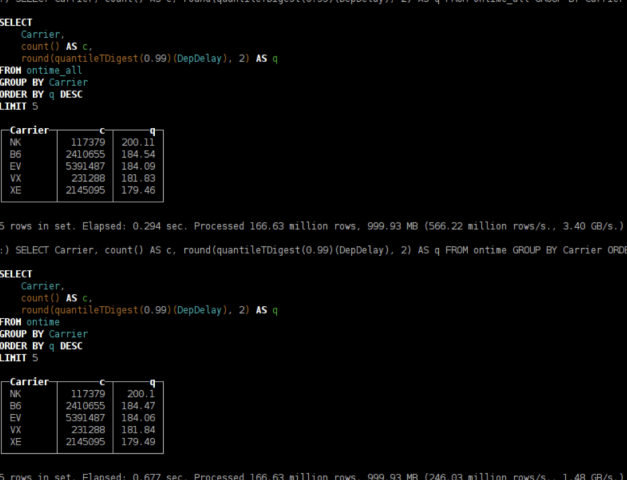This screenshot has height=480, width=627.
Task: Select the 200.11 value in first table
Action: pyautogui.click(x=138, y=142)
